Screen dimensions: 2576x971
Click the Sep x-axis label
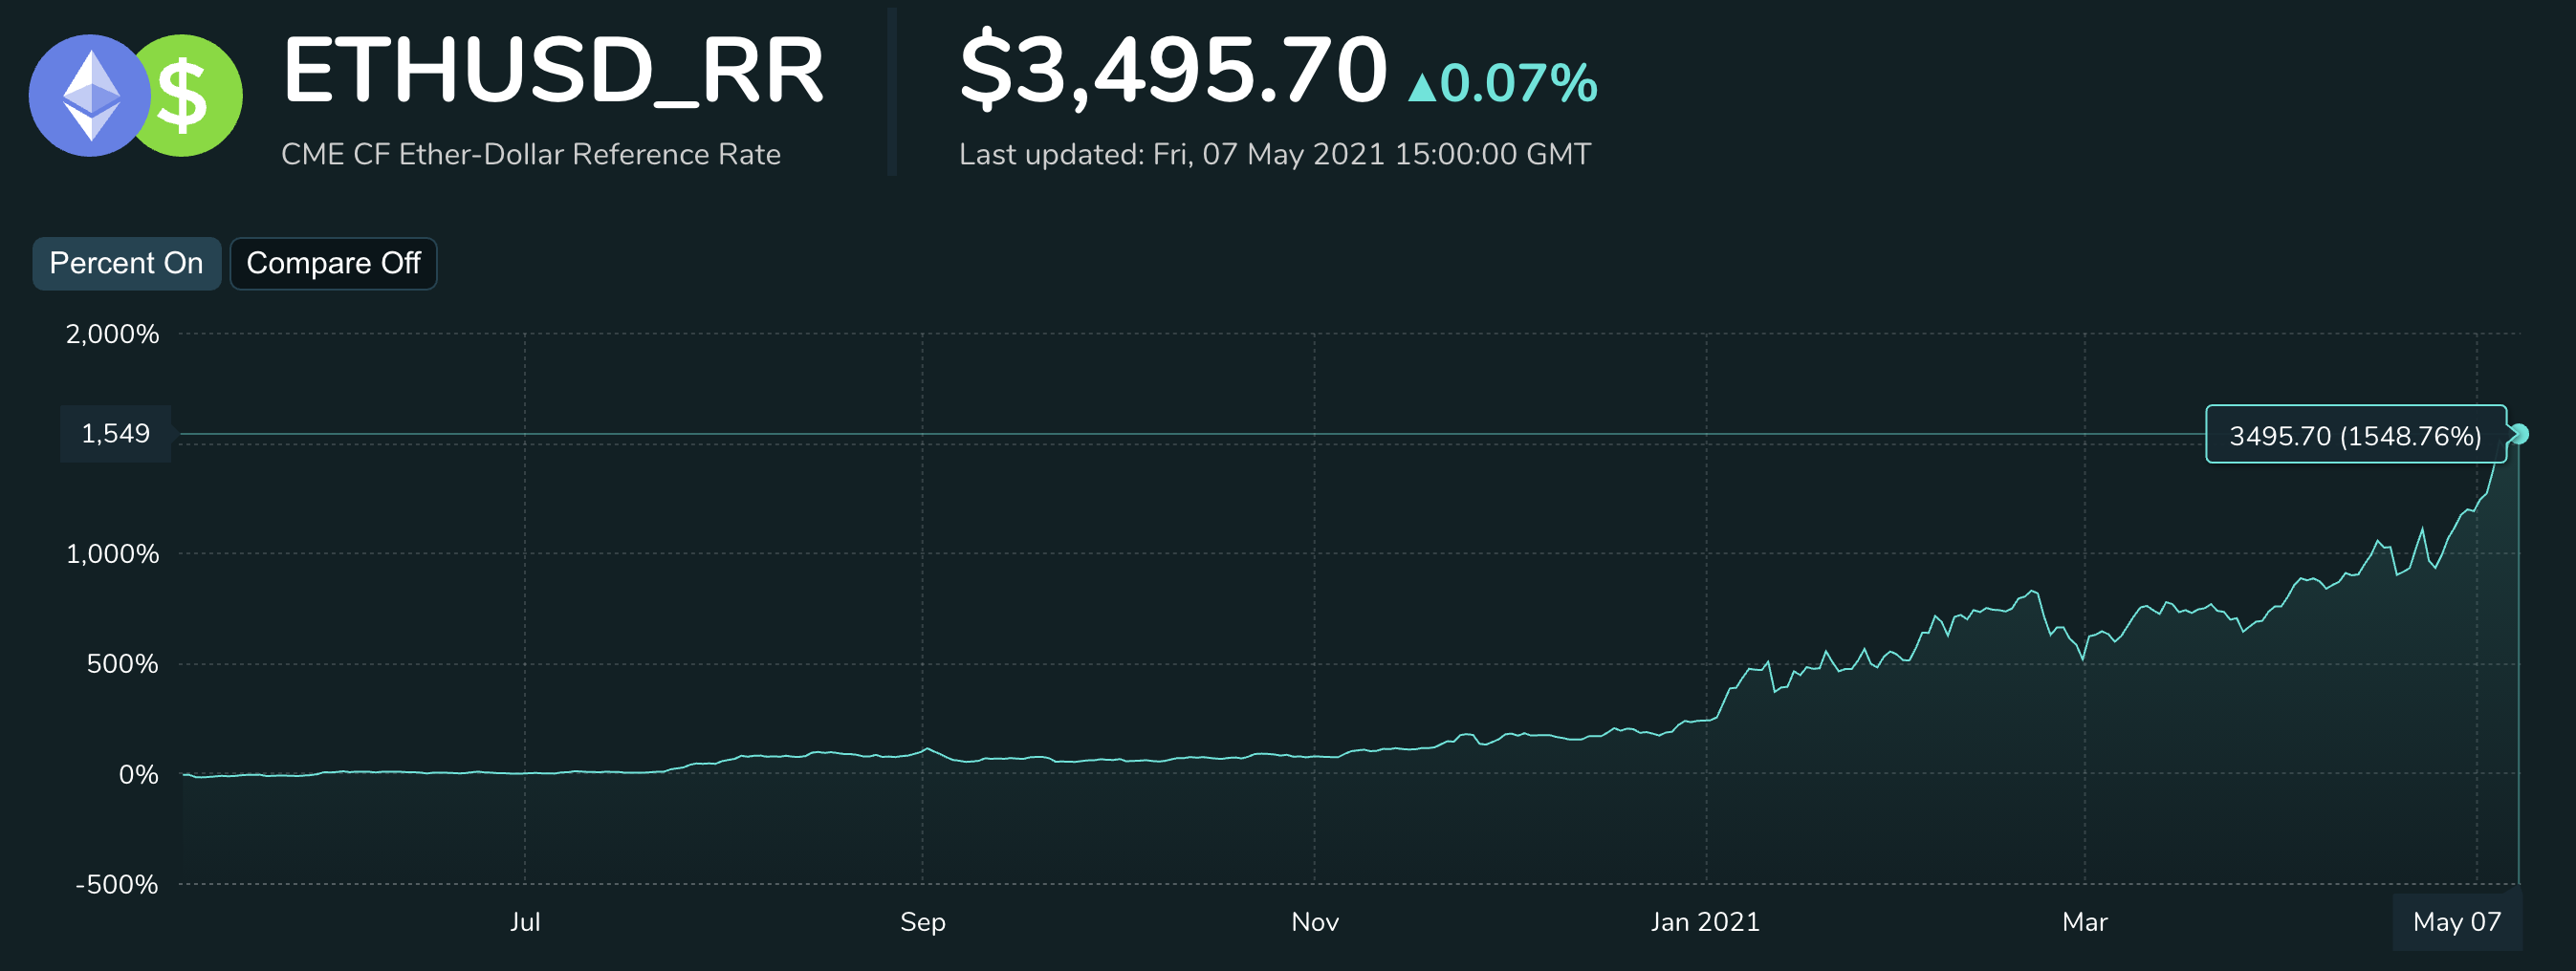[923, 922]
